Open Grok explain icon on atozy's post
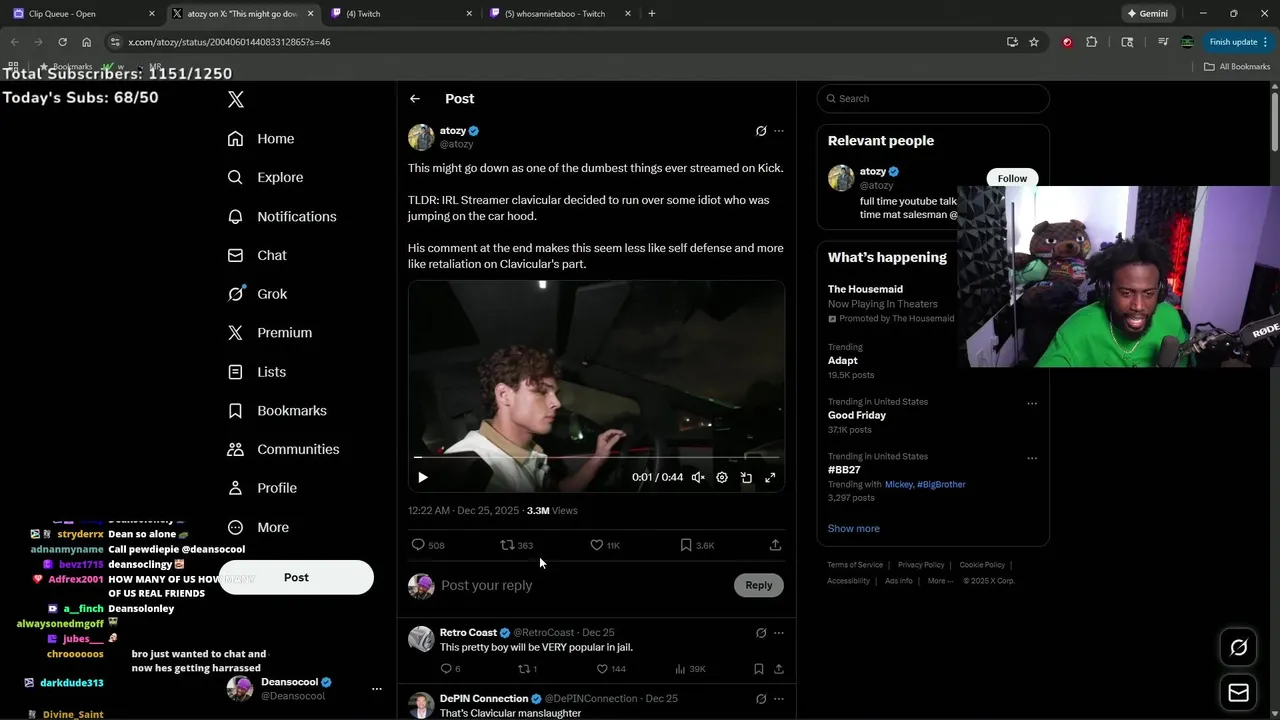Viewport: 1280px width, 720px height. coord(761,131)
